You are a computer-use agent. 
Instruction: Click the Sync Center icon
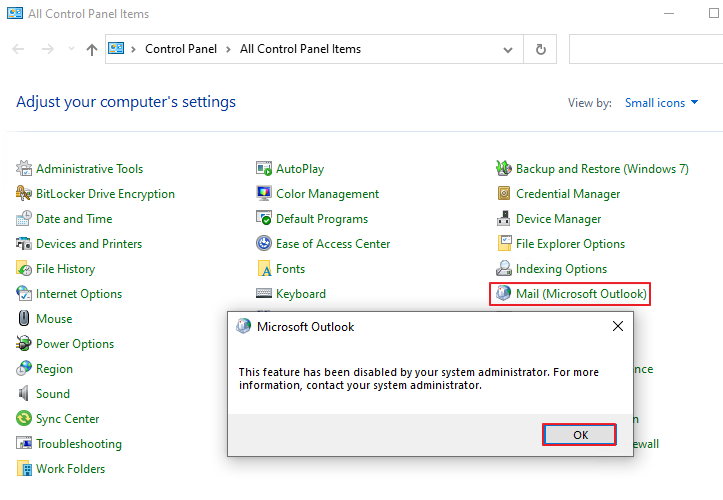(x=24, y=418)
